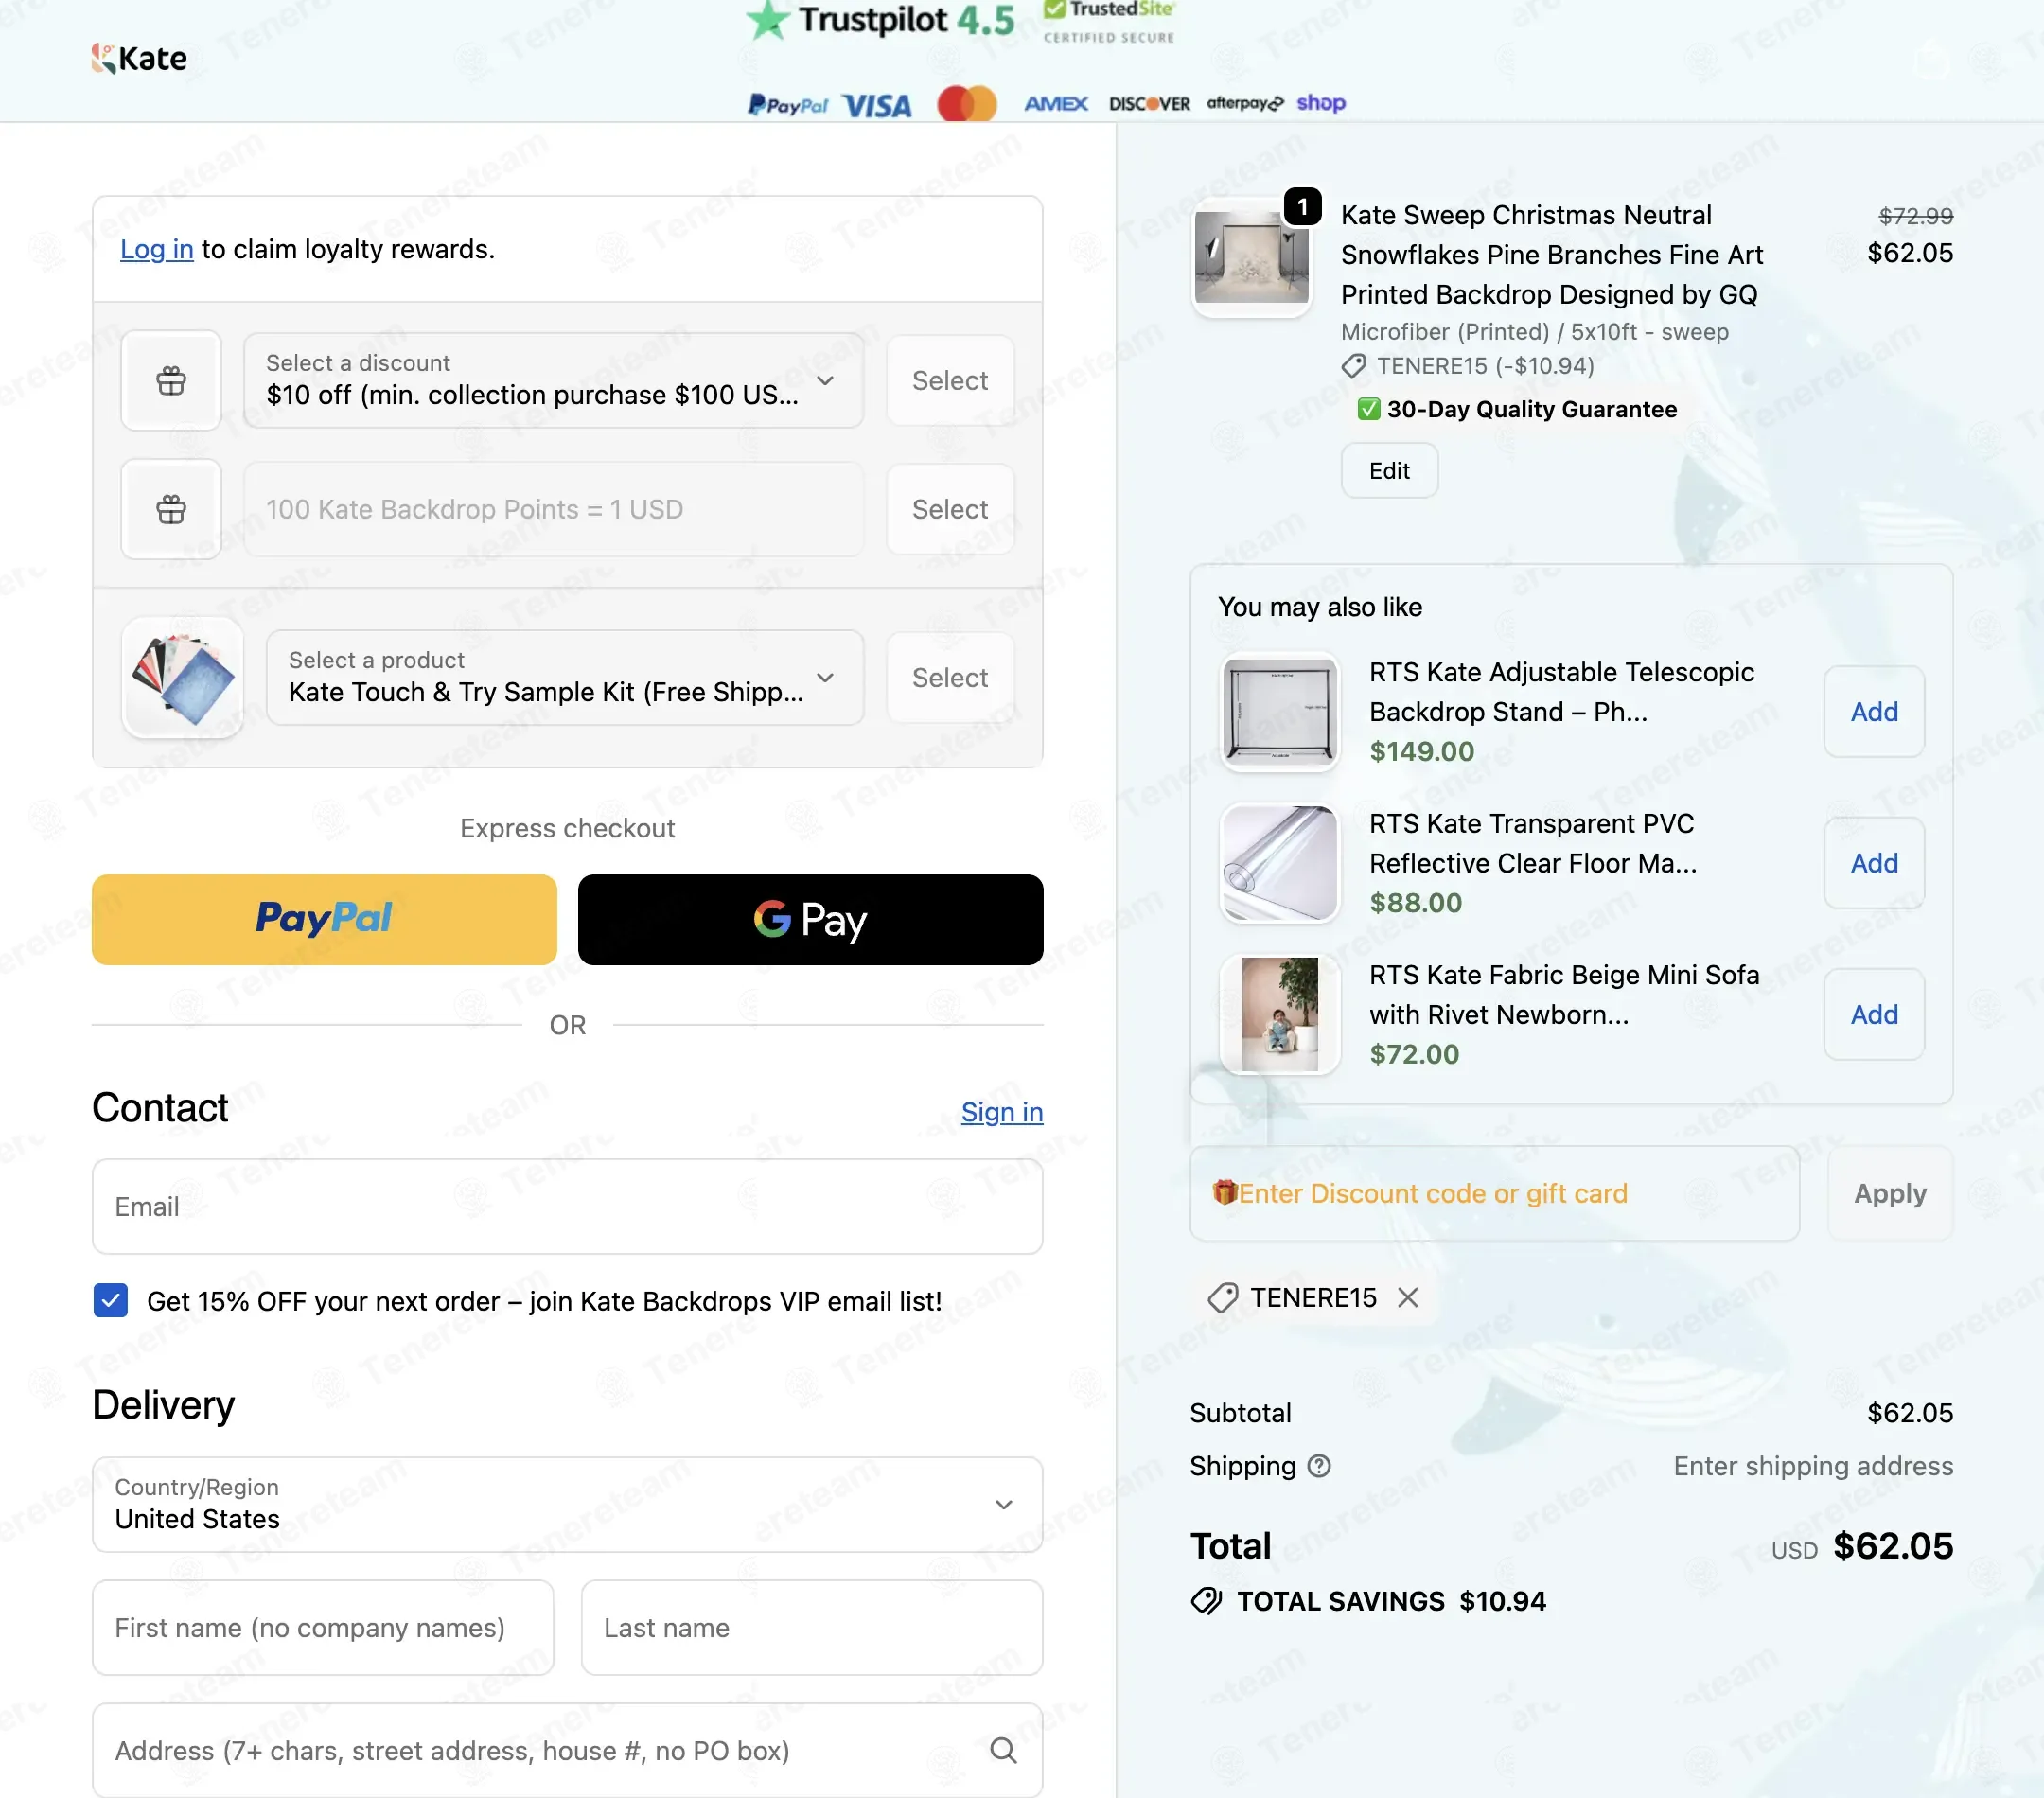Click the Beige Mini Sofa product thumbnail

(1279, 1014)
